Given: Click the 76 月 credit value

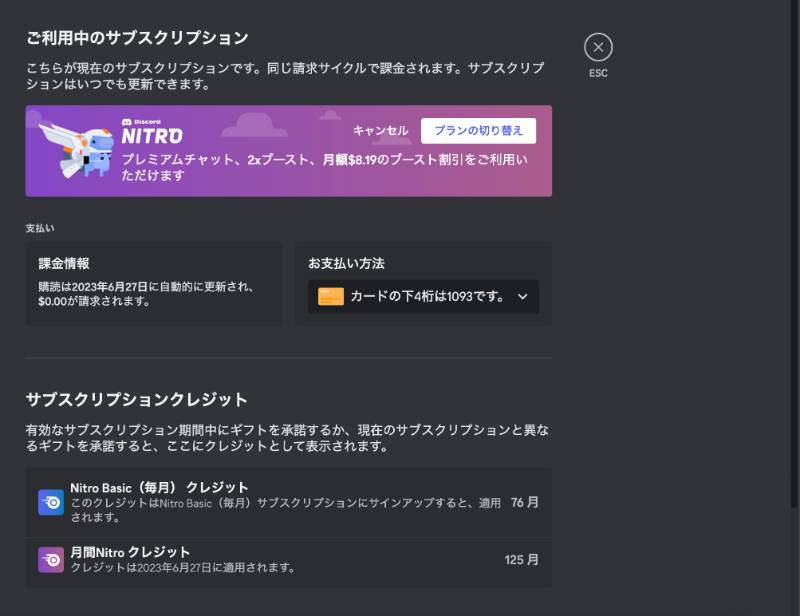Looking at the screenshot, I should [524, 502].
